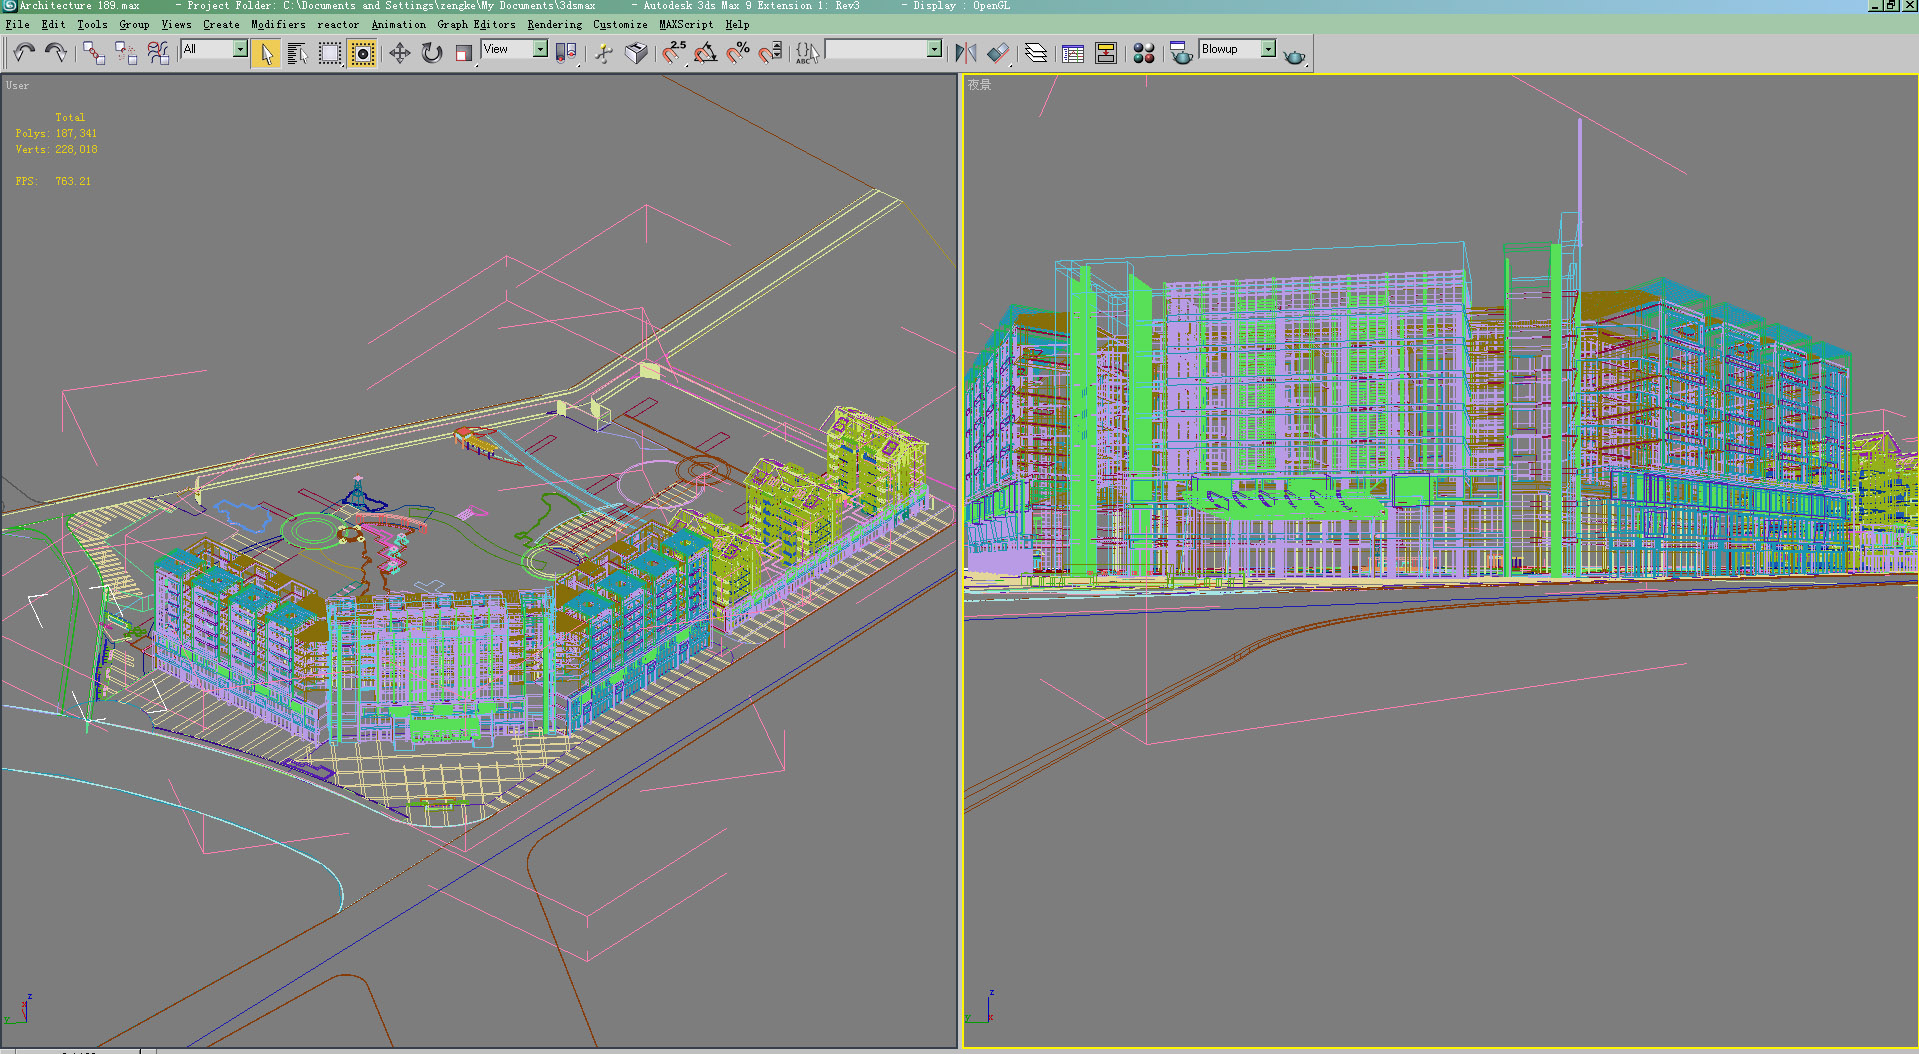This screenshot has height=1054, width=1919.
Task: Activate the Select and Link tool
Action: (x=94, y=52)
